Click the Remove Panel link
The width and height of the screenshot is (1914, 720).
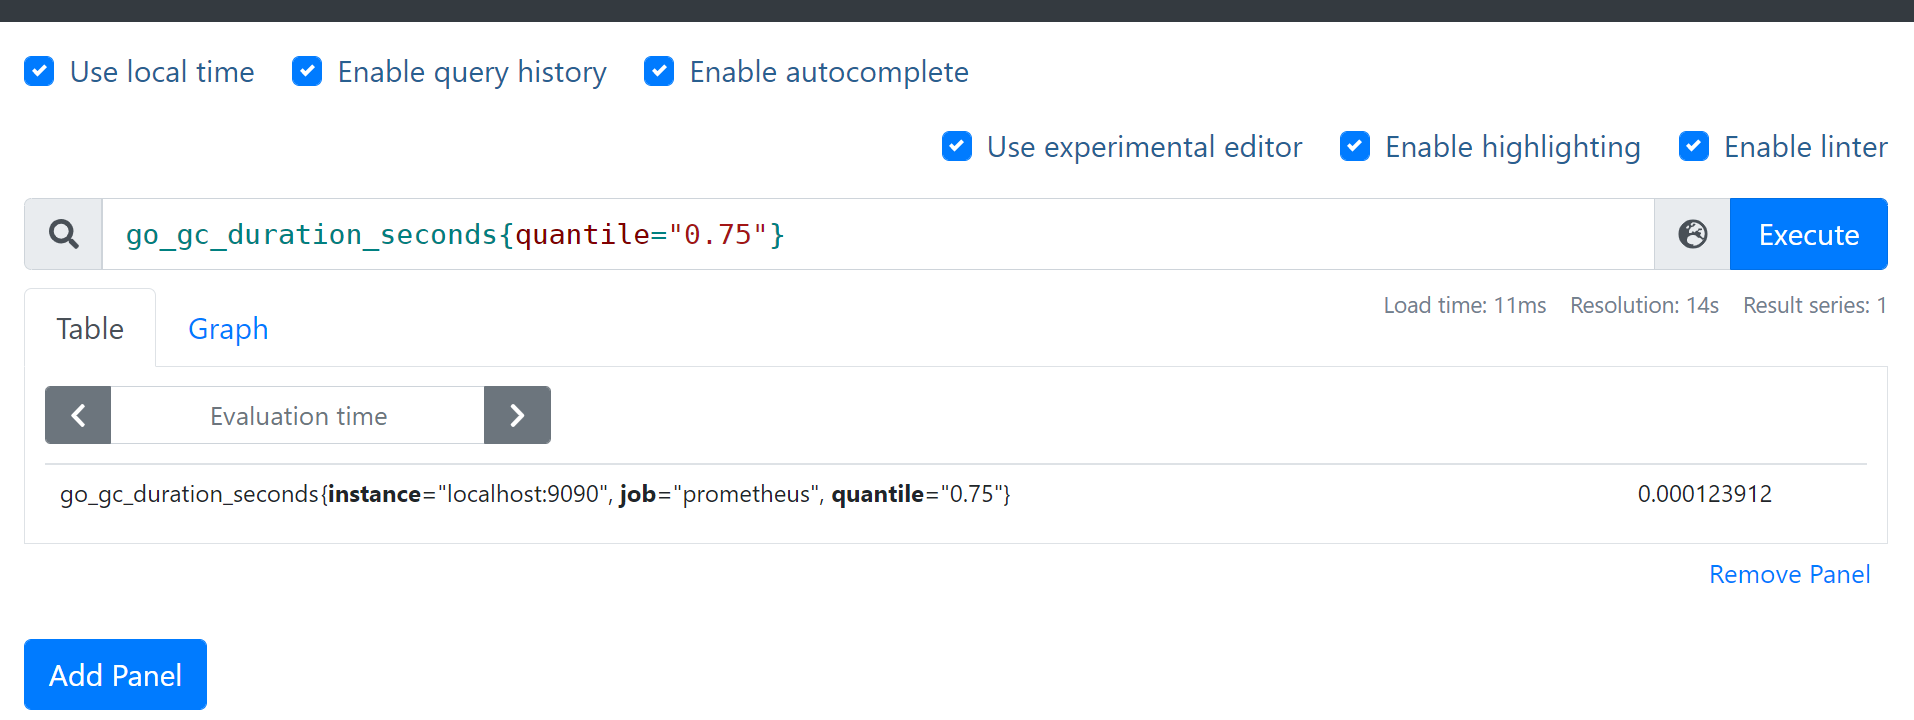(1789, 575)
